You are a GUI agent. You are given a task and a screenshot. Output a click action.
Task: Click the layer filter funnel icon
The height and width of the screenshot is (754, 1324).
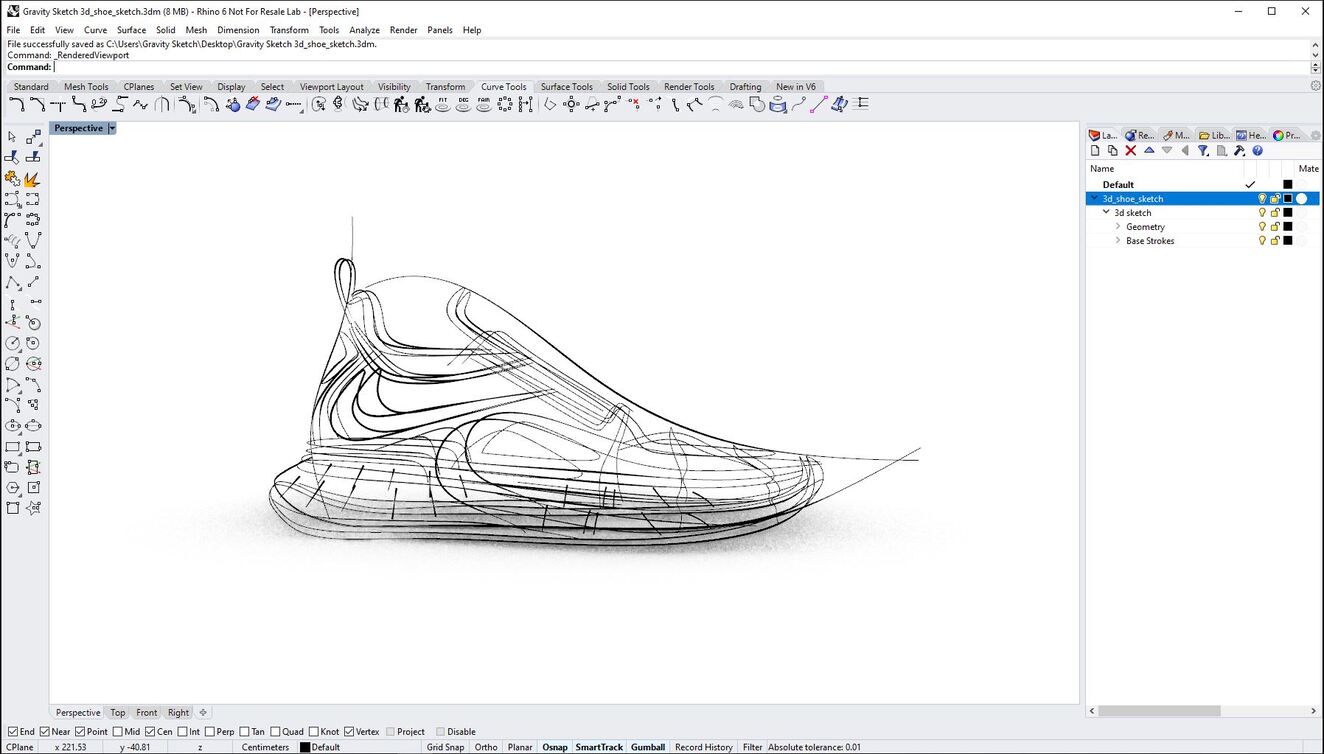[x=1204, y=151]
